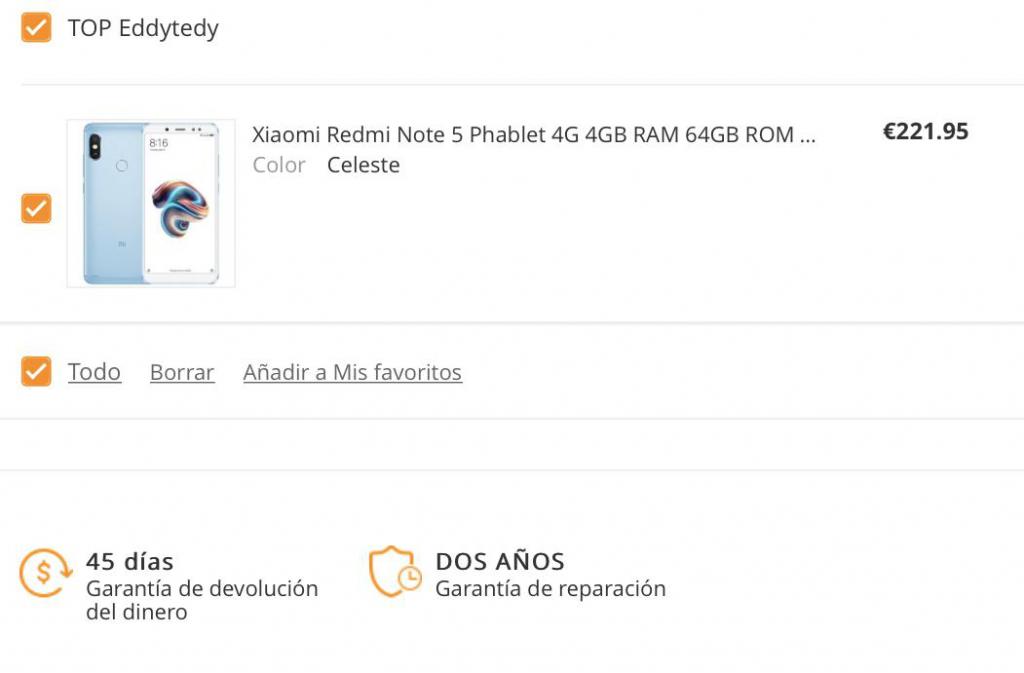The width and height of the screenshot is (1024, 673).
Task: Click Garantía de devolución del dinero text
Action: coord(202,600)
